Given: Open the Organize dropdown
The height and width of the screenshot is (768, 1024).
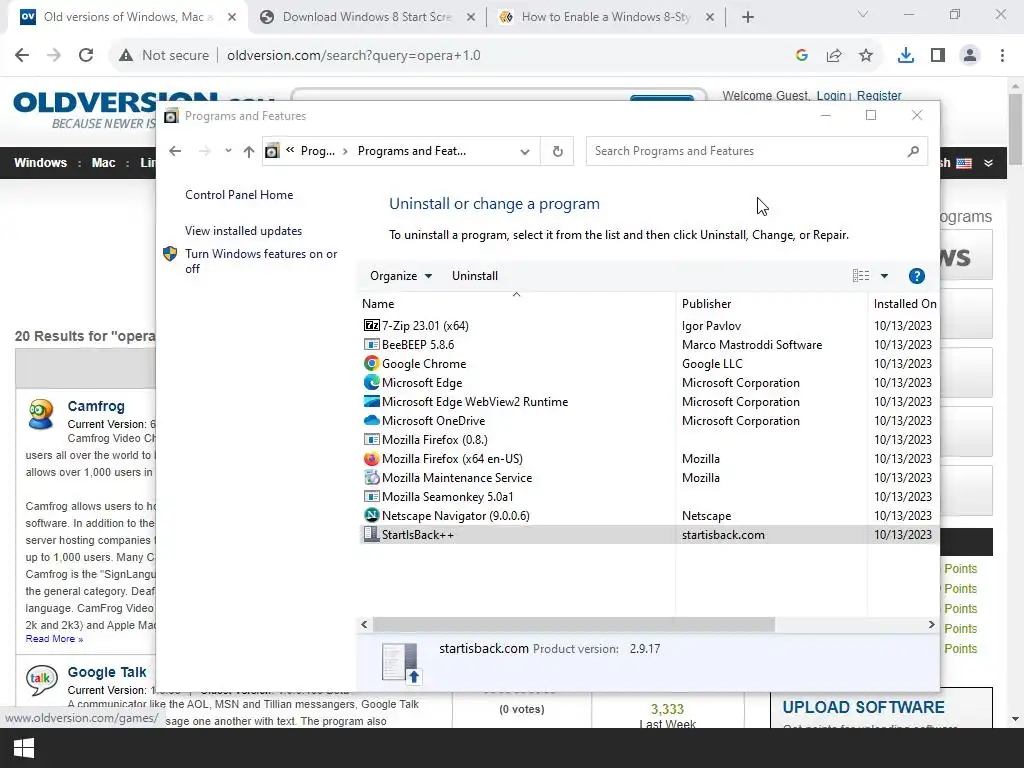Looking at the screenshot, I should point(401,276).
